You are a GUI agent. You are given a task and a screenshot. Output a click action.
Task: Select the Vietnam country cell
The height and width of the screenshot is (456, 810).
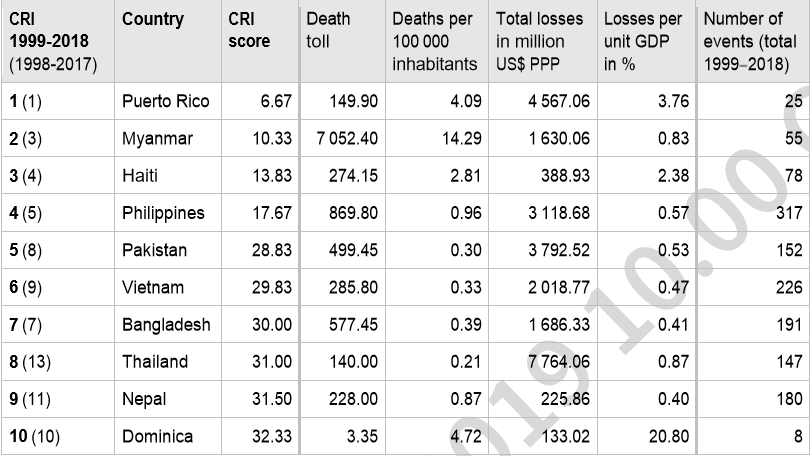pos(153,287)
